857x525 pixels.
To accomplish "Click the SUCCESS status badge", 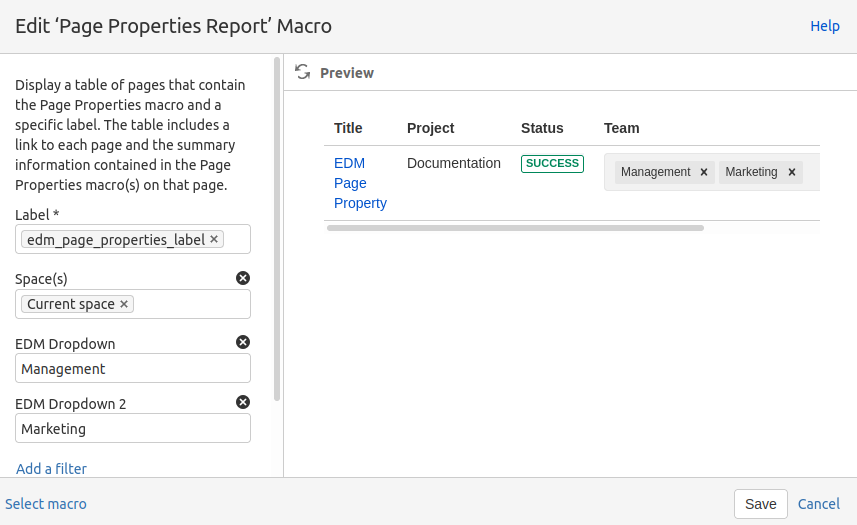I will [x=552, y=163].
